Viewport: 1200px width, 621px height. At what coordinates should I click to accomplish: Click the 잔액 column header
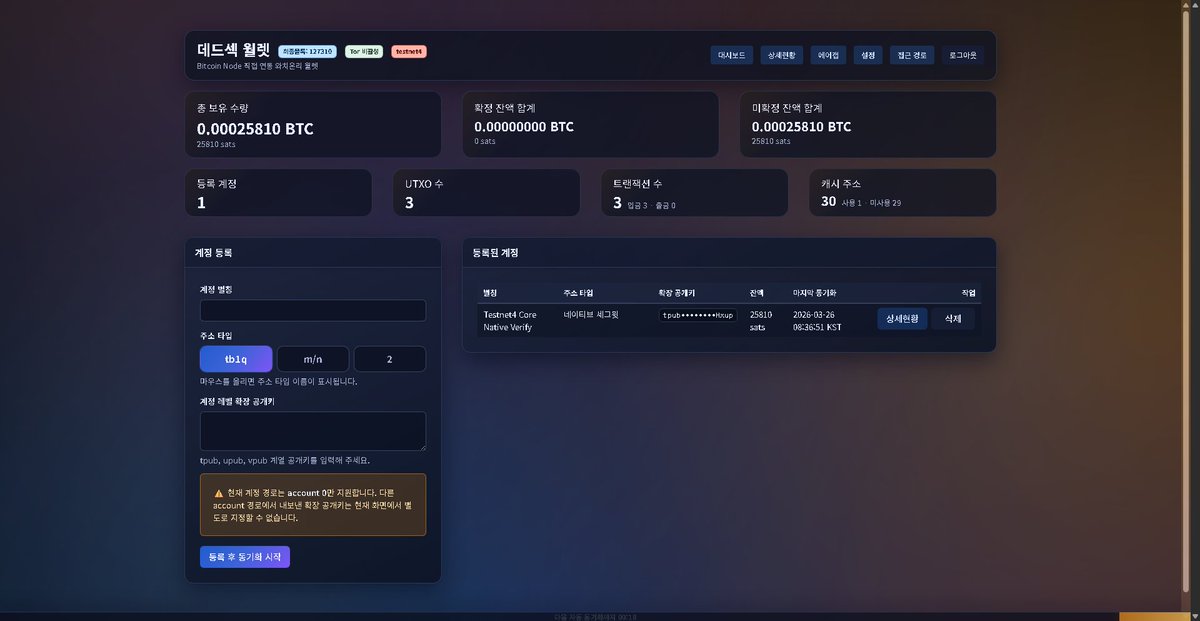click(x=756, y=293)
